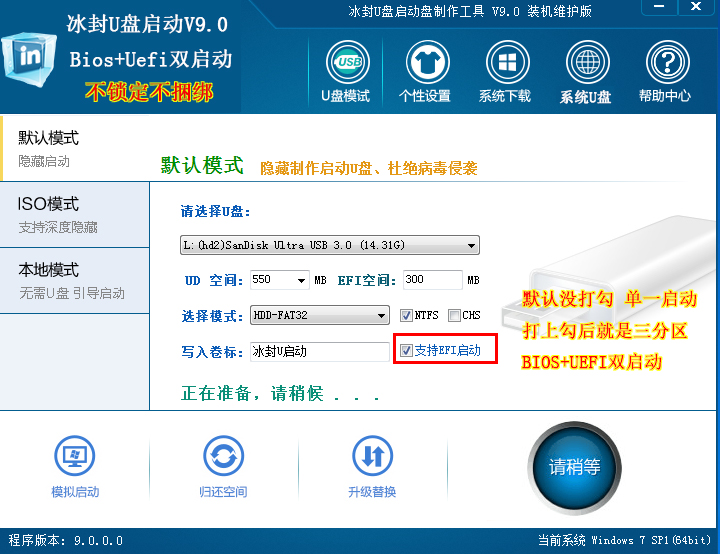This screenshot has width=720, height=554.
Task: Open 系统U盘 via the globe icon
Action: pos(588,62)
